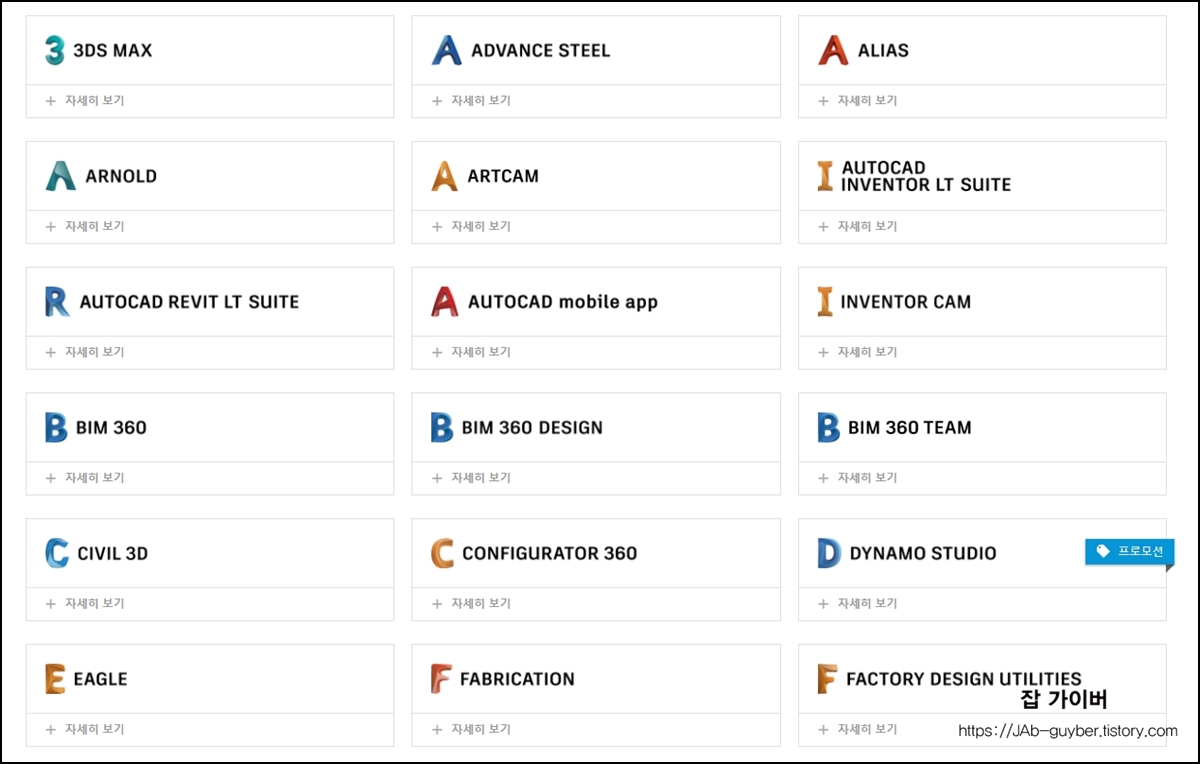Click the EAGLE E icon
Screen dimensions: 1200x764
pyautogui.click(x=55, y=679)
